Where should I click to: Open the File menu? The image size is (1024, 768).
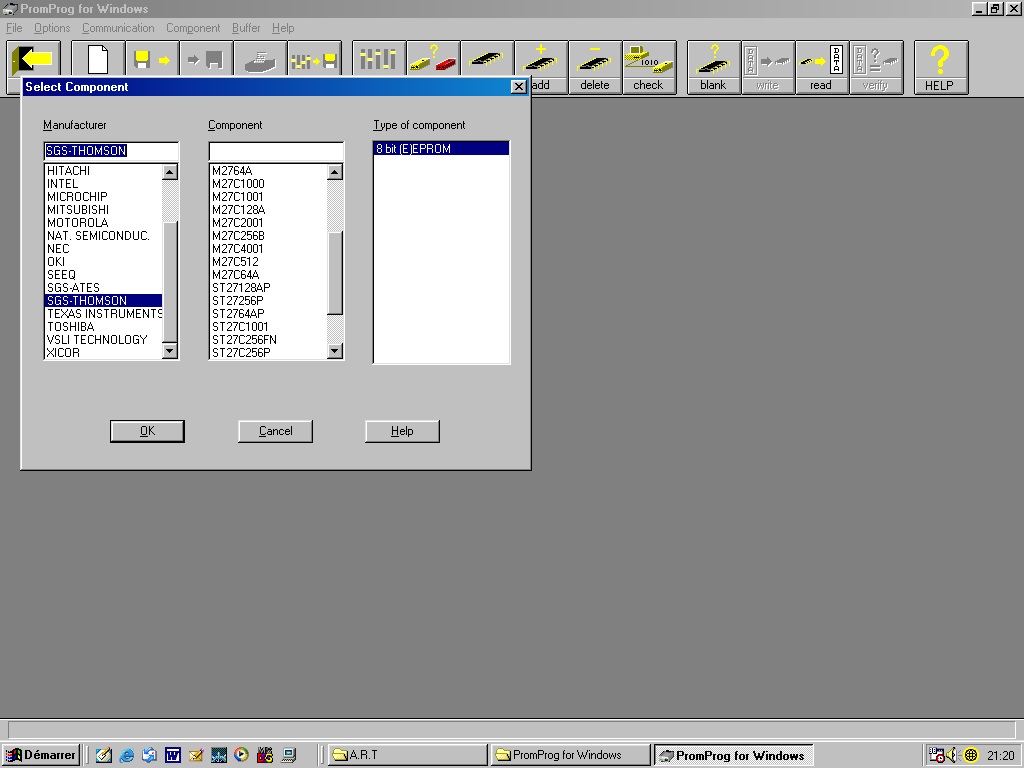pyautogui.click(x=14, y=28)
